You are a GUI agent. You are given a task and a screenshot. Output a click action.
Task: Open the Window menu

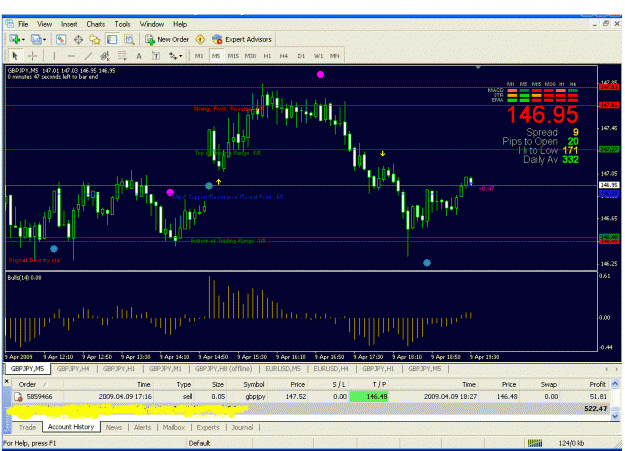click(152, 24)
